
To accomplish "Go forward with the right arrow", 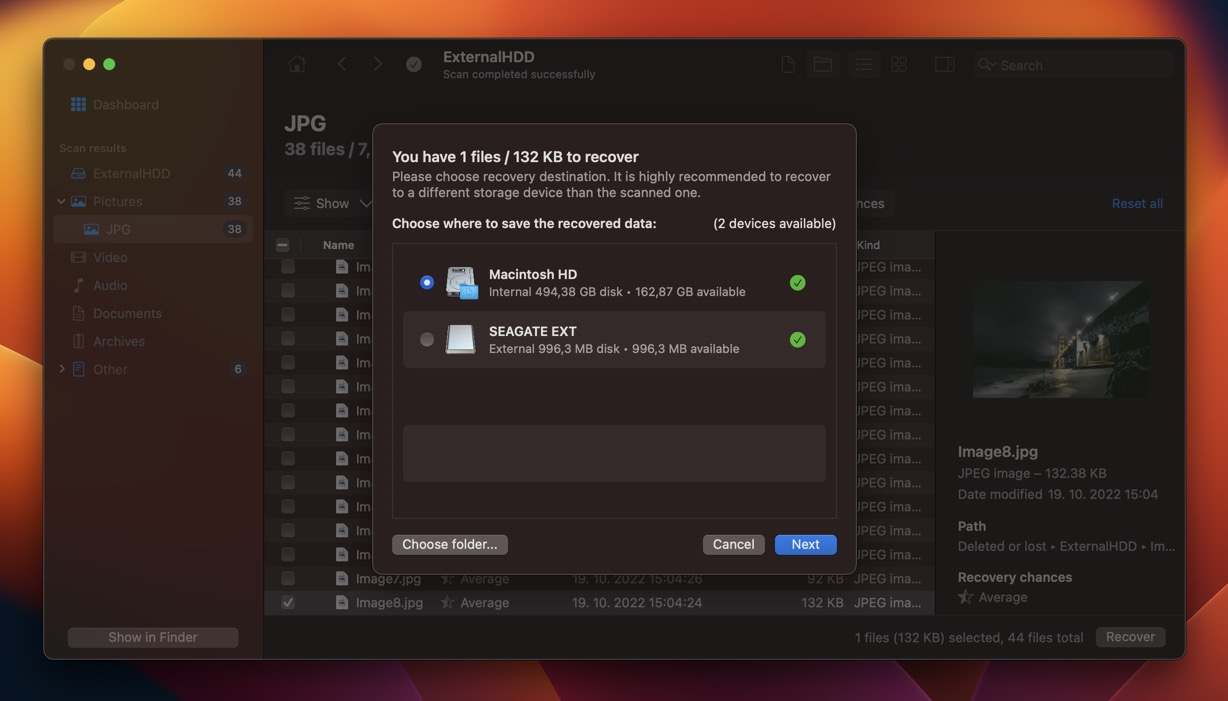I will click(x=377, y=64).
